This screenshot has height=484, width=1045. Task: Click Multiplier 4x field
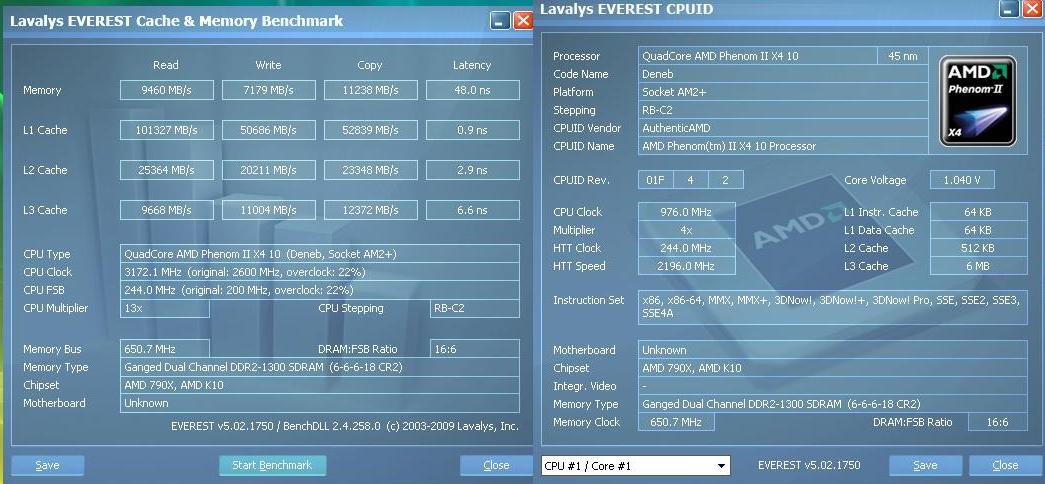pos(687,230)
